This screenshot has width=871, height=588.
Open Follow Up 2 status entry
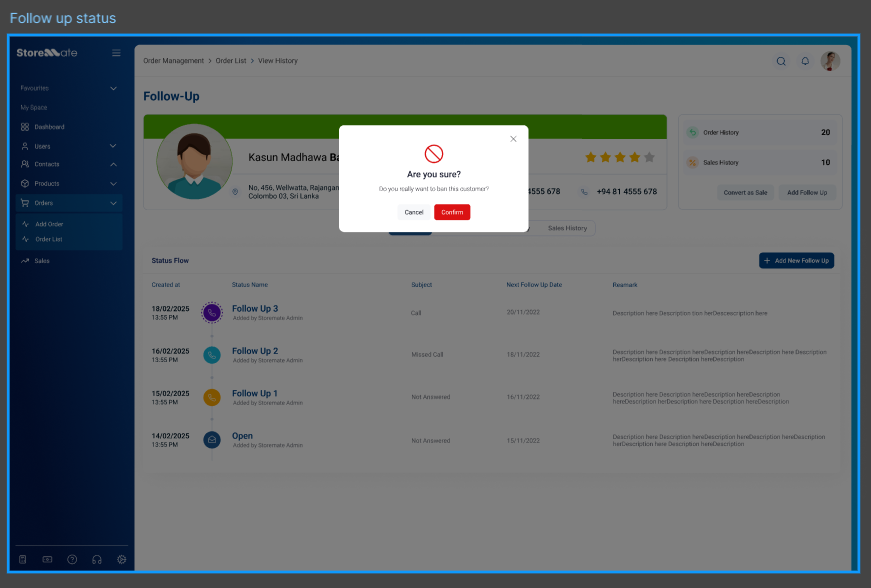(255, 351)
